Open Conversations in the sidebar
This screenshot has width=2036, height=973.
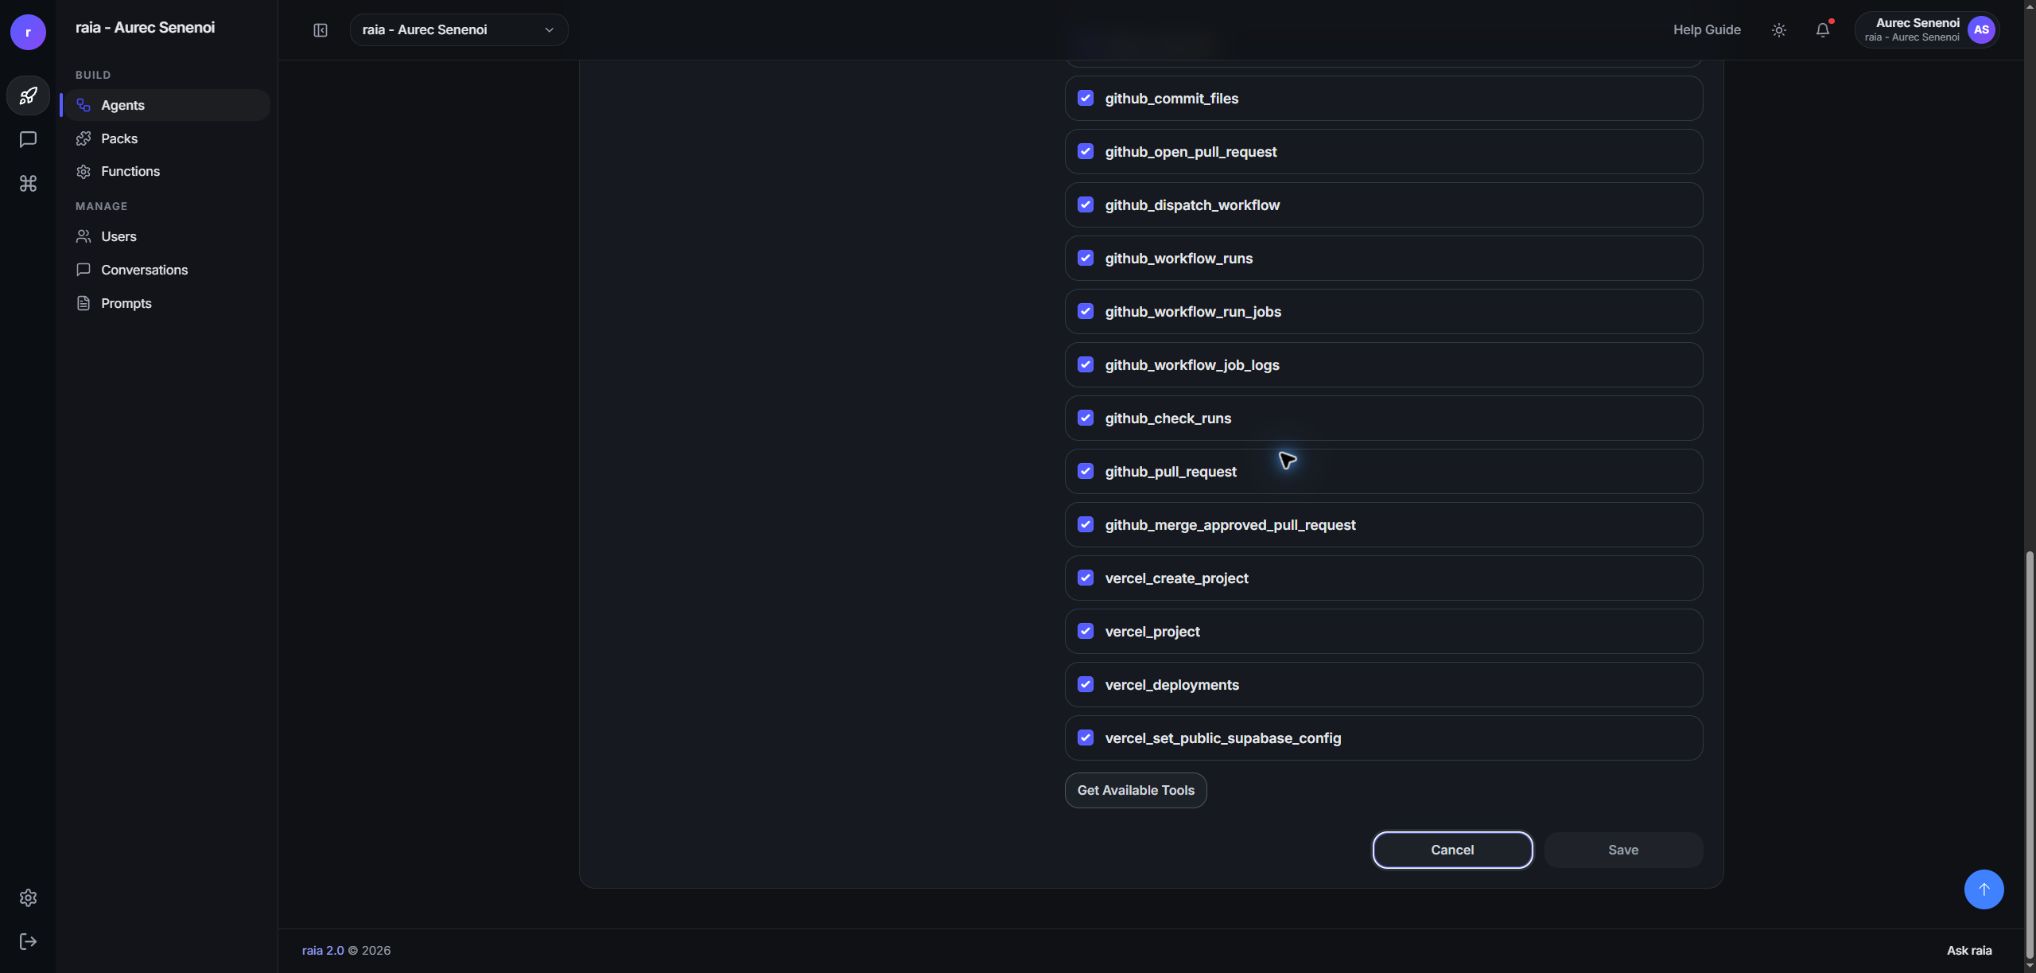click(165, 270)
